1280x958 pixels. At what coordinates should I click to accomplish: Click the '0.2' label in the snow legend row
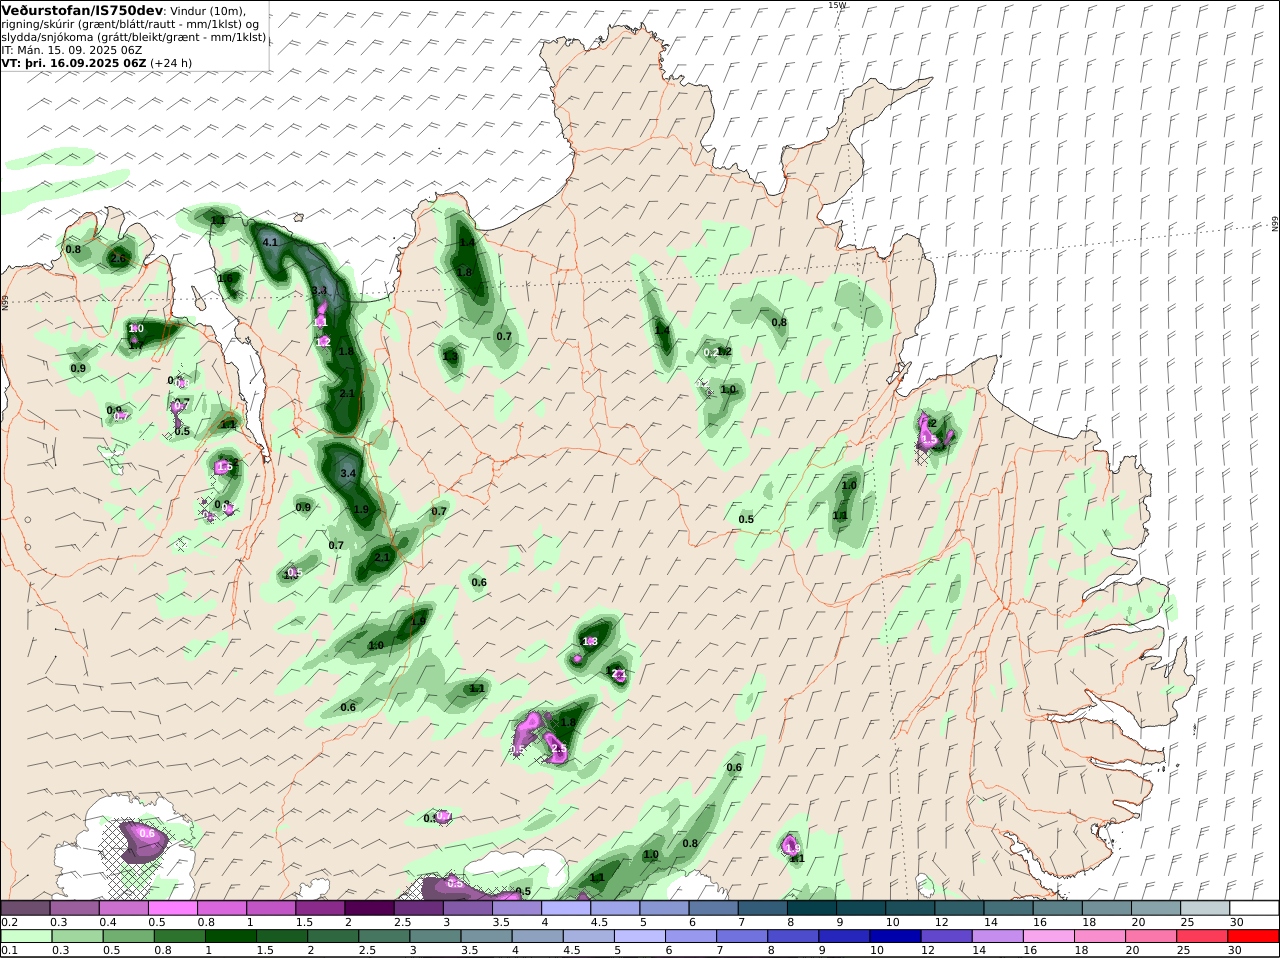[9, 922]
